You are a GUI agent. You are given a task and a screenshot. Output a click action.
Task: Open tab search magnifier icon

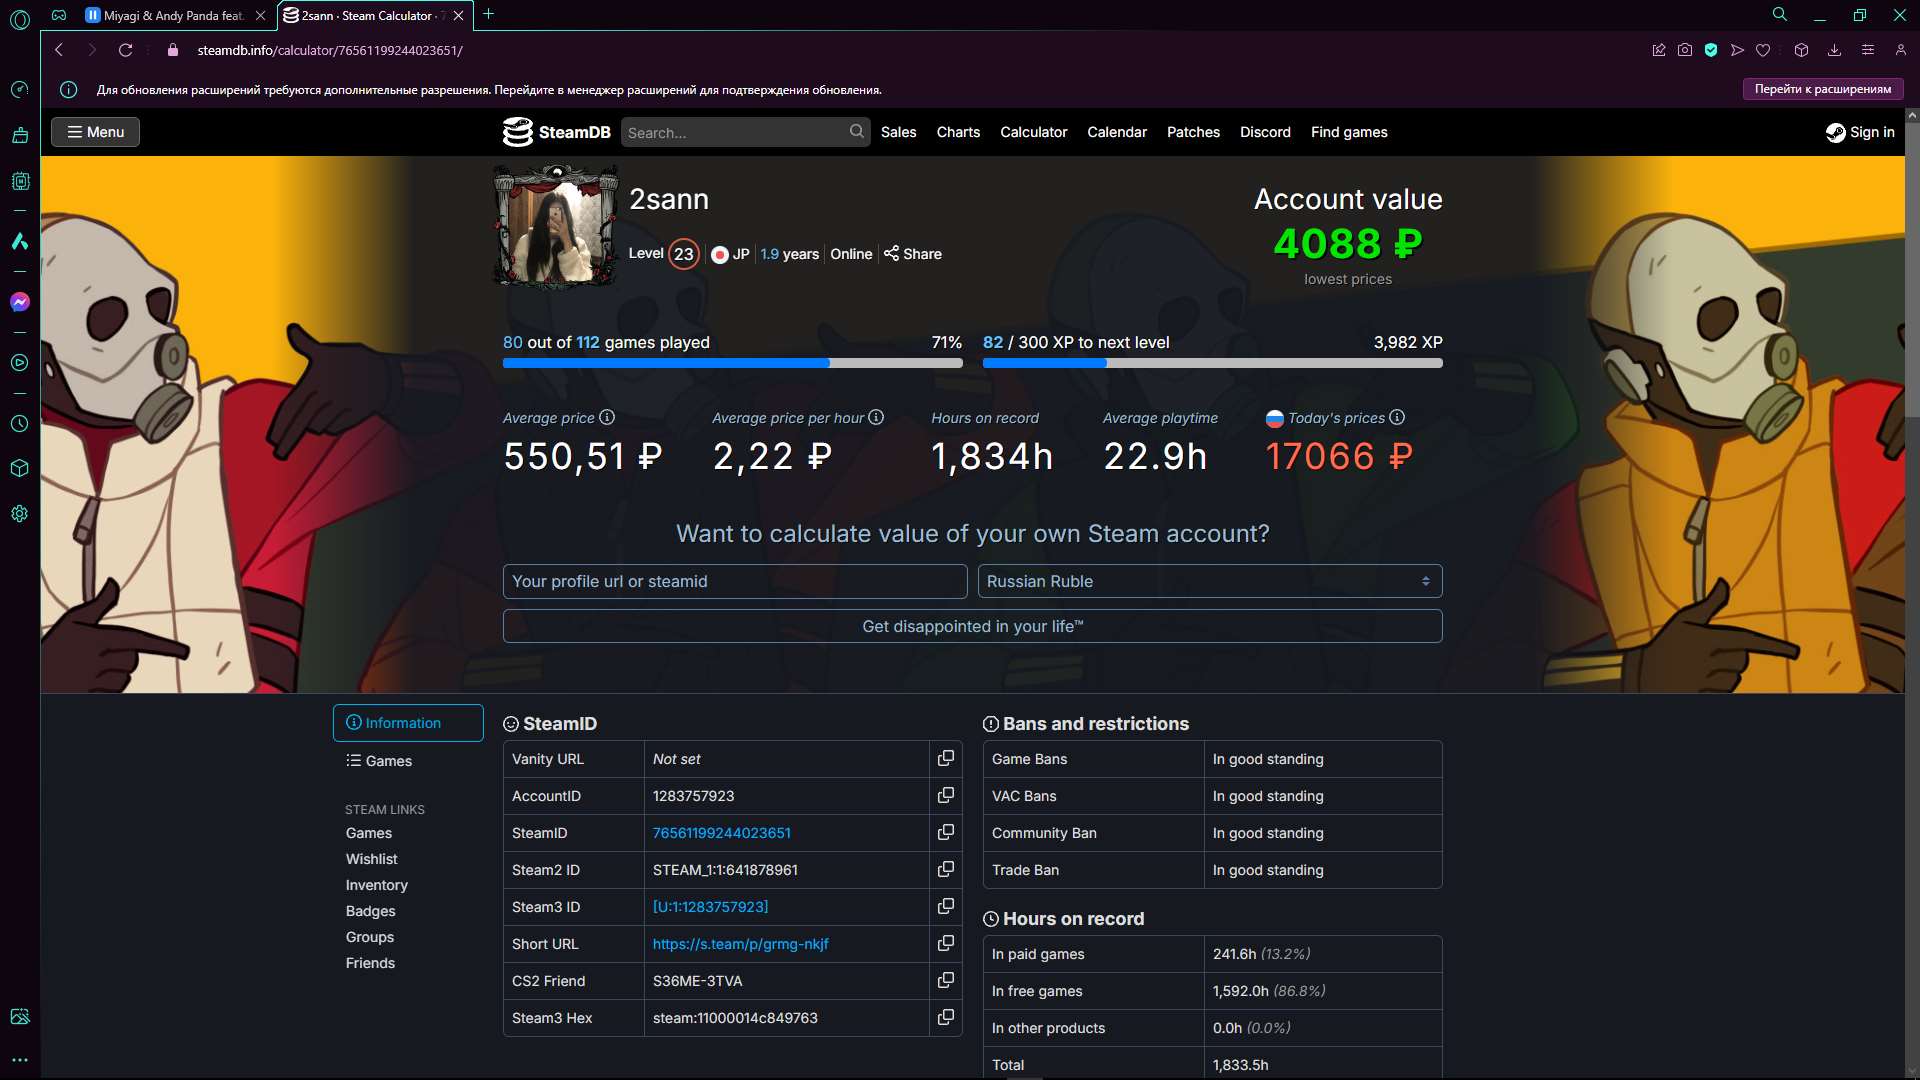click(1780, 15)
